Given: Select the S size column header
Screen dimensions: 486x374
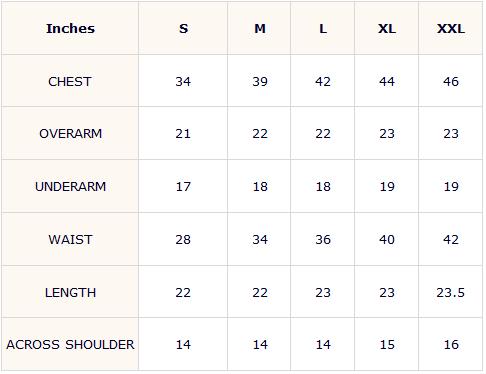Looking at the screenshot, I should (x=183, y=29).
